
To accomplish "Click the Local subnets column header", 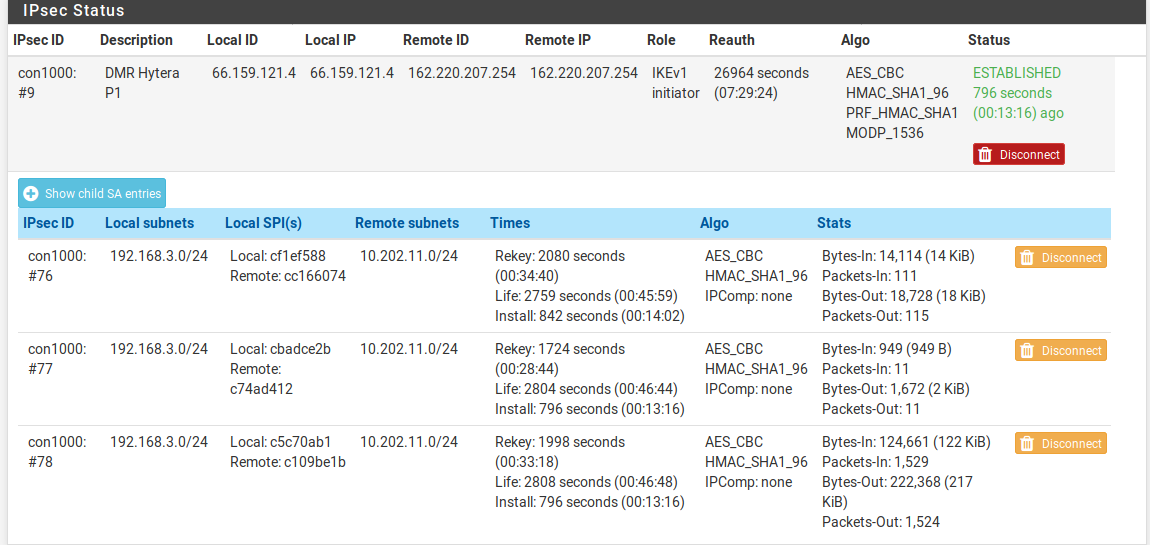I will coord(150,223).
